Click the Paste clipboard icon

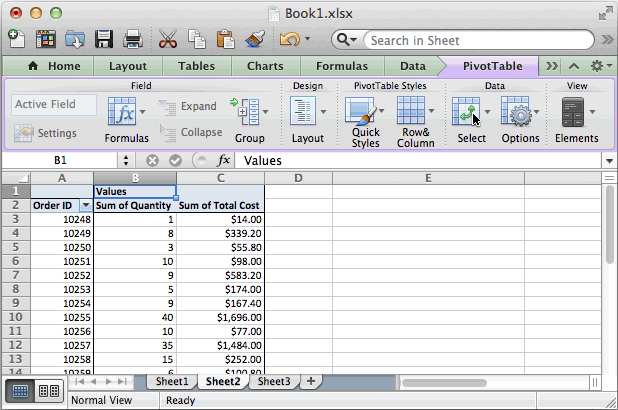click(x=225, y=39)
